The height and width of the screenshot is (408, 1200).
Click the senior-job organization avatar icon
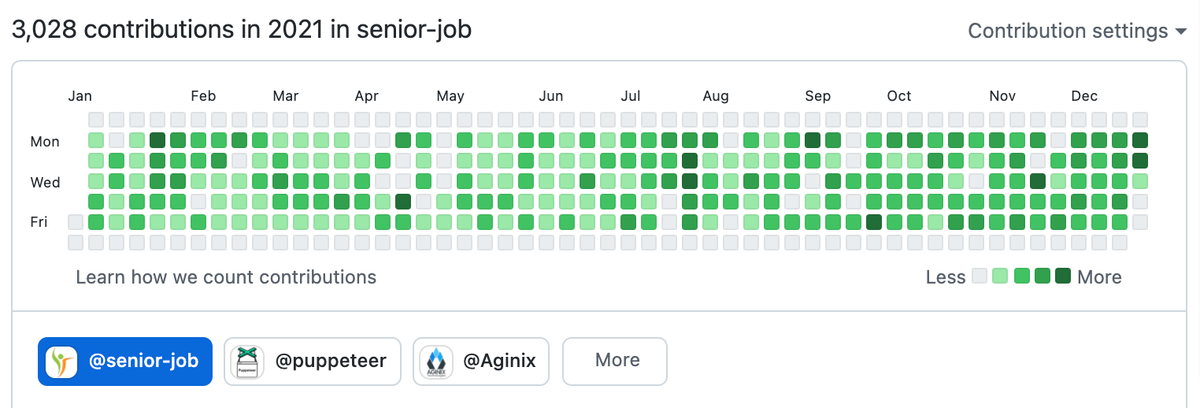coord(63,361)
